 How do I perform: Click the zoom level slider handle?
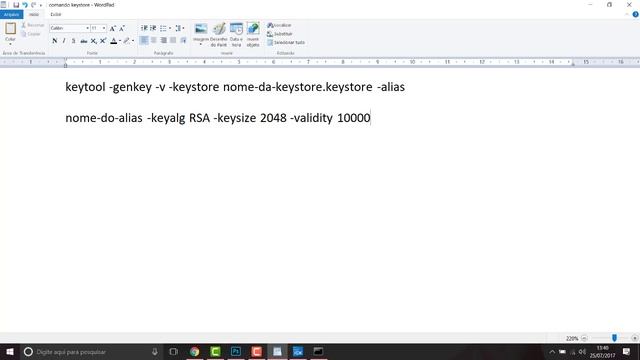click(x=614, y=338)
